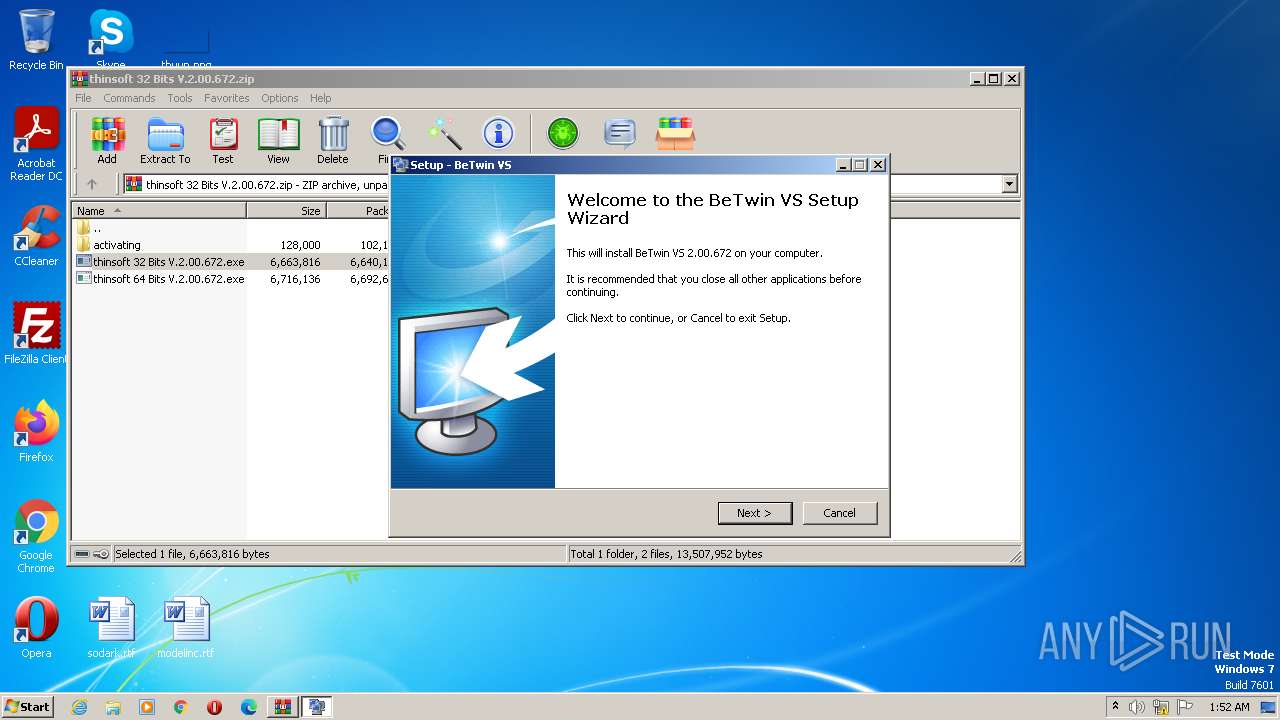Click the Add archive icon in WinRAR
The image size is (1280, 720).
tap(107, 140)
